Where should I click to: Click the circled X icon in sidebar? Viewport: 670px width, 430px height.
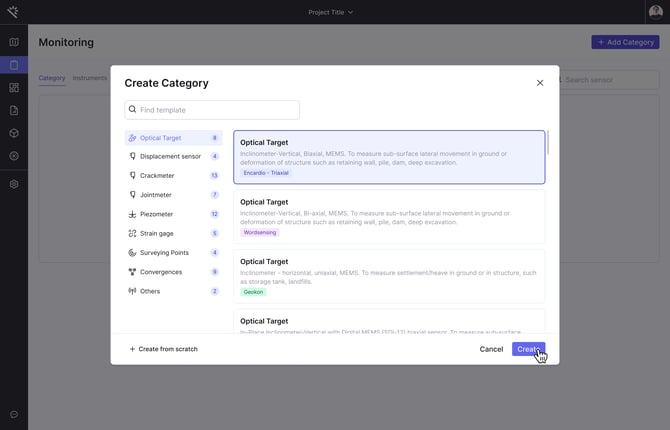click(x=14, y=156)
